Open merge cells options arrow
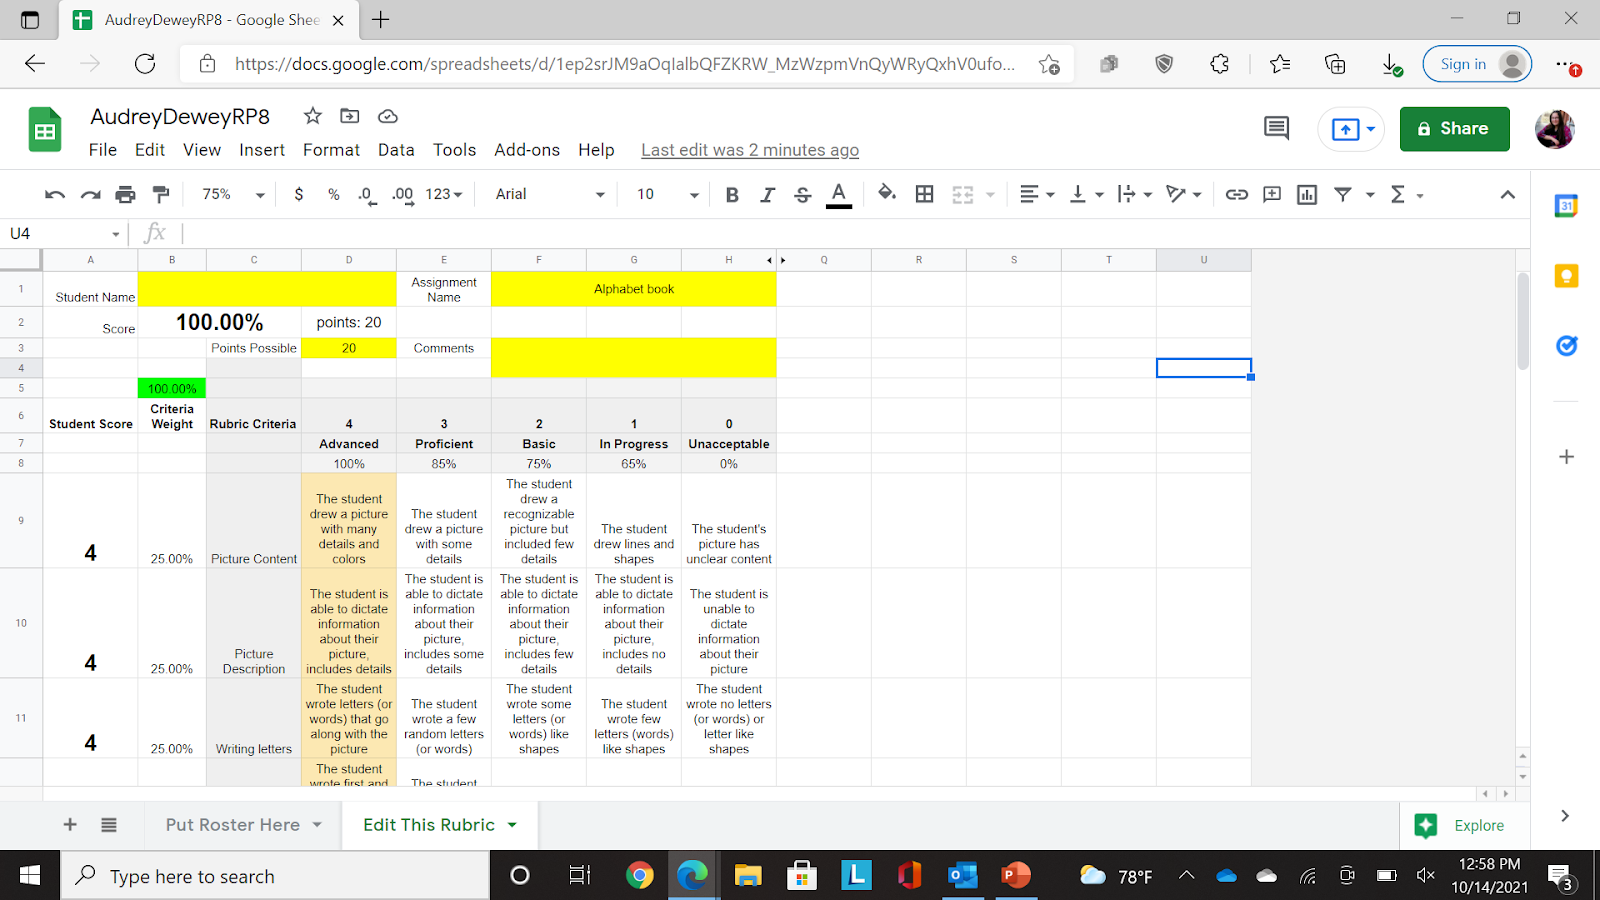The width and height of the screenshot is (1600, 900). [x=990, y=194]
